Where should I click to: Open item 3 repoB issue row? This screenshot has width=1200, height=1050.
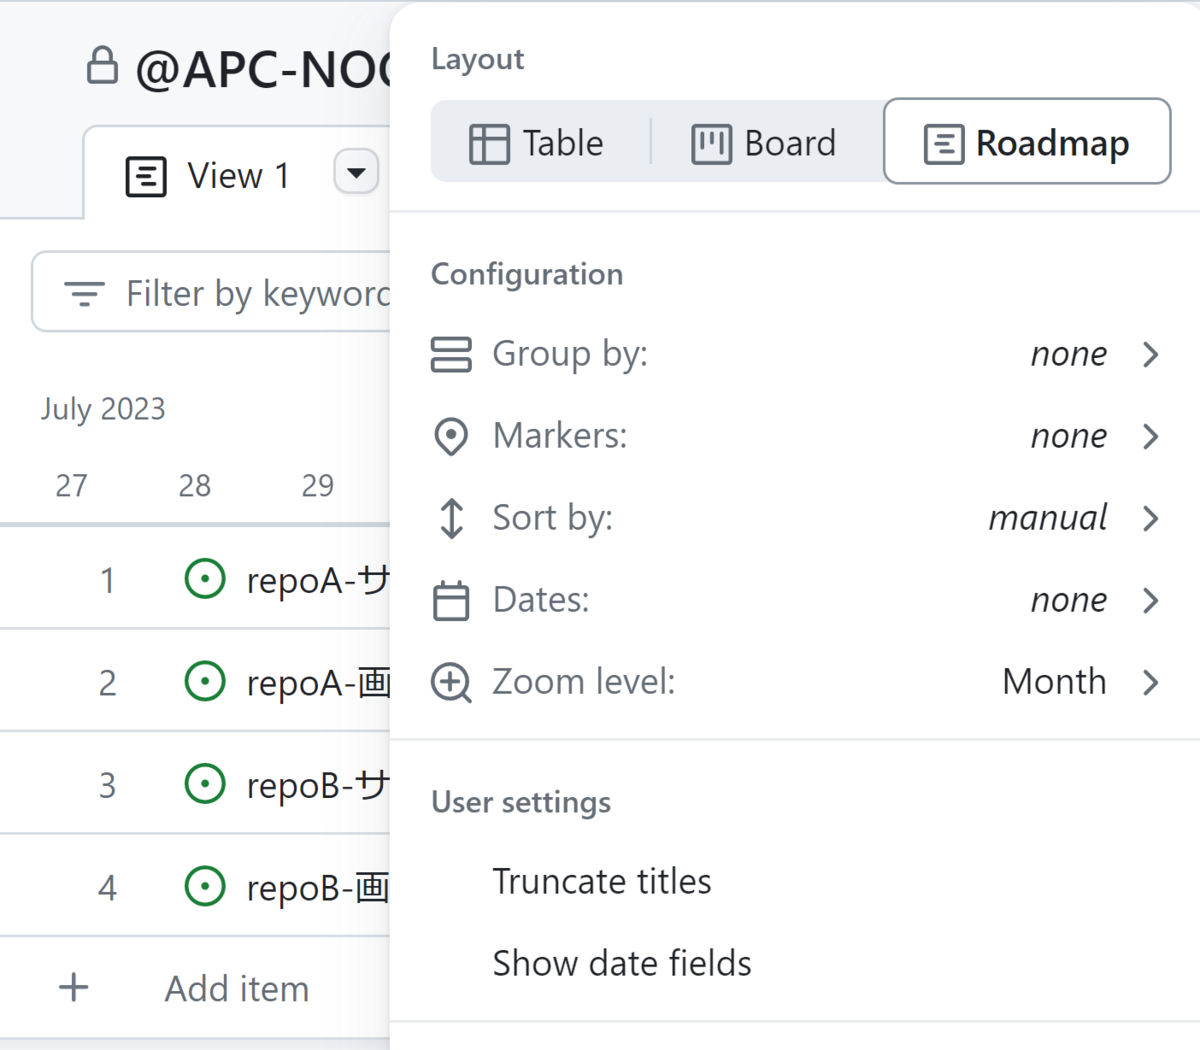point(316,786)
